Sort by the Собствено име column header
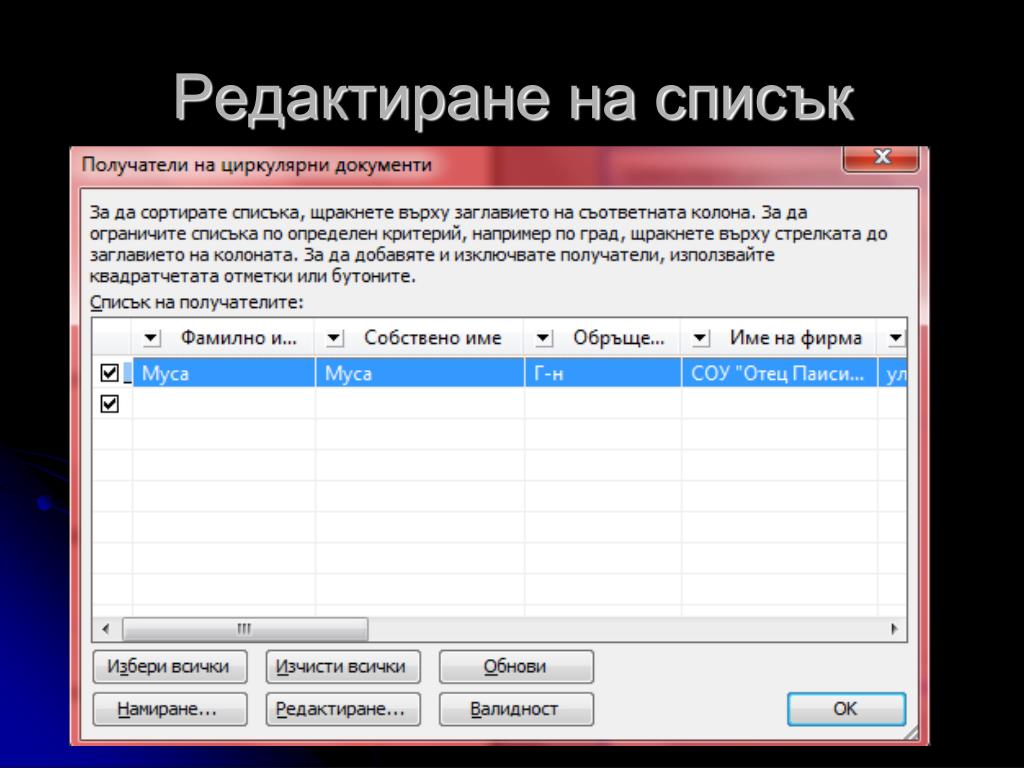The height and width of the screenshot is (768, 1024). click(432, 338)
